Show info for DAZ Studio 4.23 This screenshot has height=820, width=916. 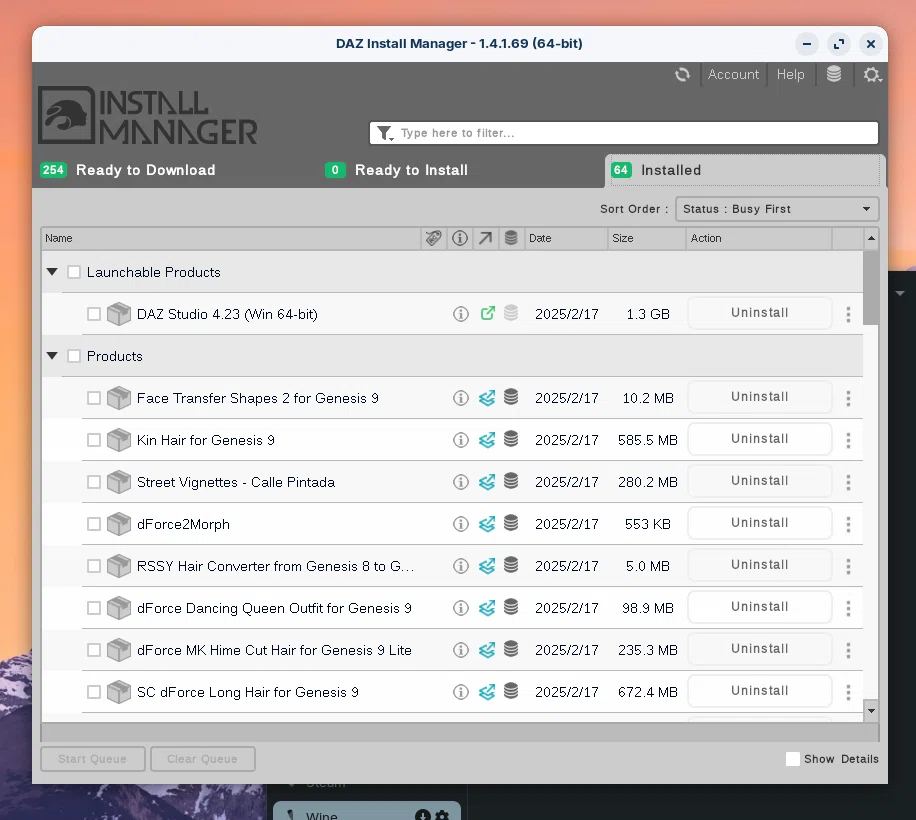461,314
